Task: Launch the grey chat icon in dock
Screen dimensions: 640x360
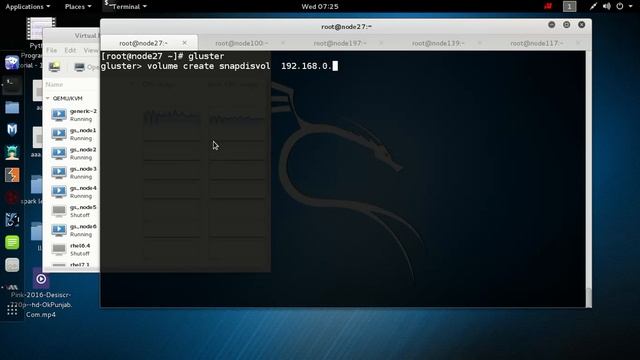Action: tap(12, 265)
